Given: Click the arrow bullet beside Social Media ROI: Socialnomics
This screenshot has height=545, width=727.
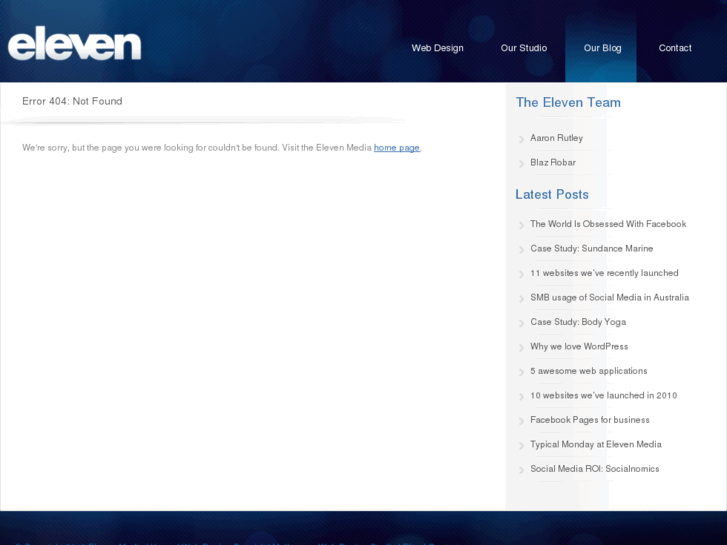Looking at the screenshot, I should [x=521, y=470].
